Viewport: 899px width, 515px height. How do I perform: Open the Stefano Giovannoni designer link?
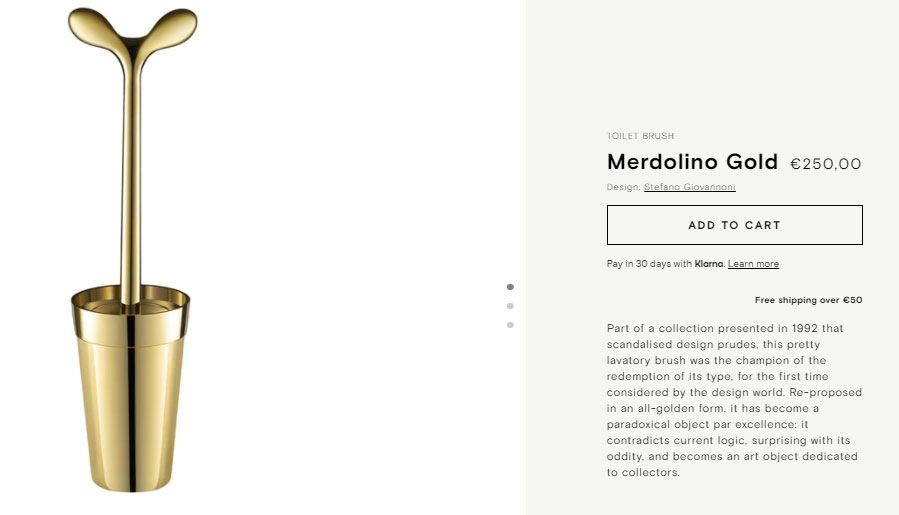pos(689,187)
